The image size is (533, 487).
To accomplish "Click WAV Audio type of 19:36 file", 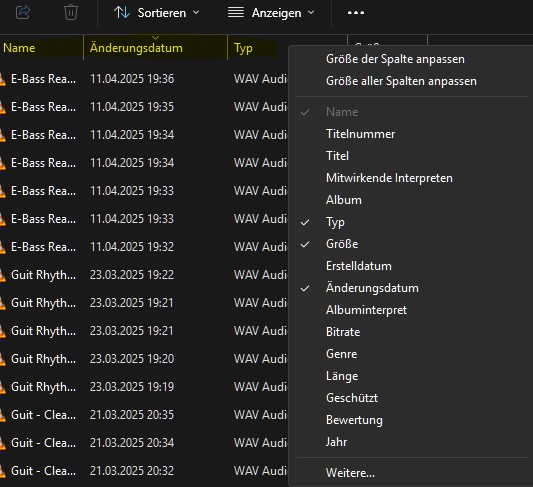I will coord(260,79).
